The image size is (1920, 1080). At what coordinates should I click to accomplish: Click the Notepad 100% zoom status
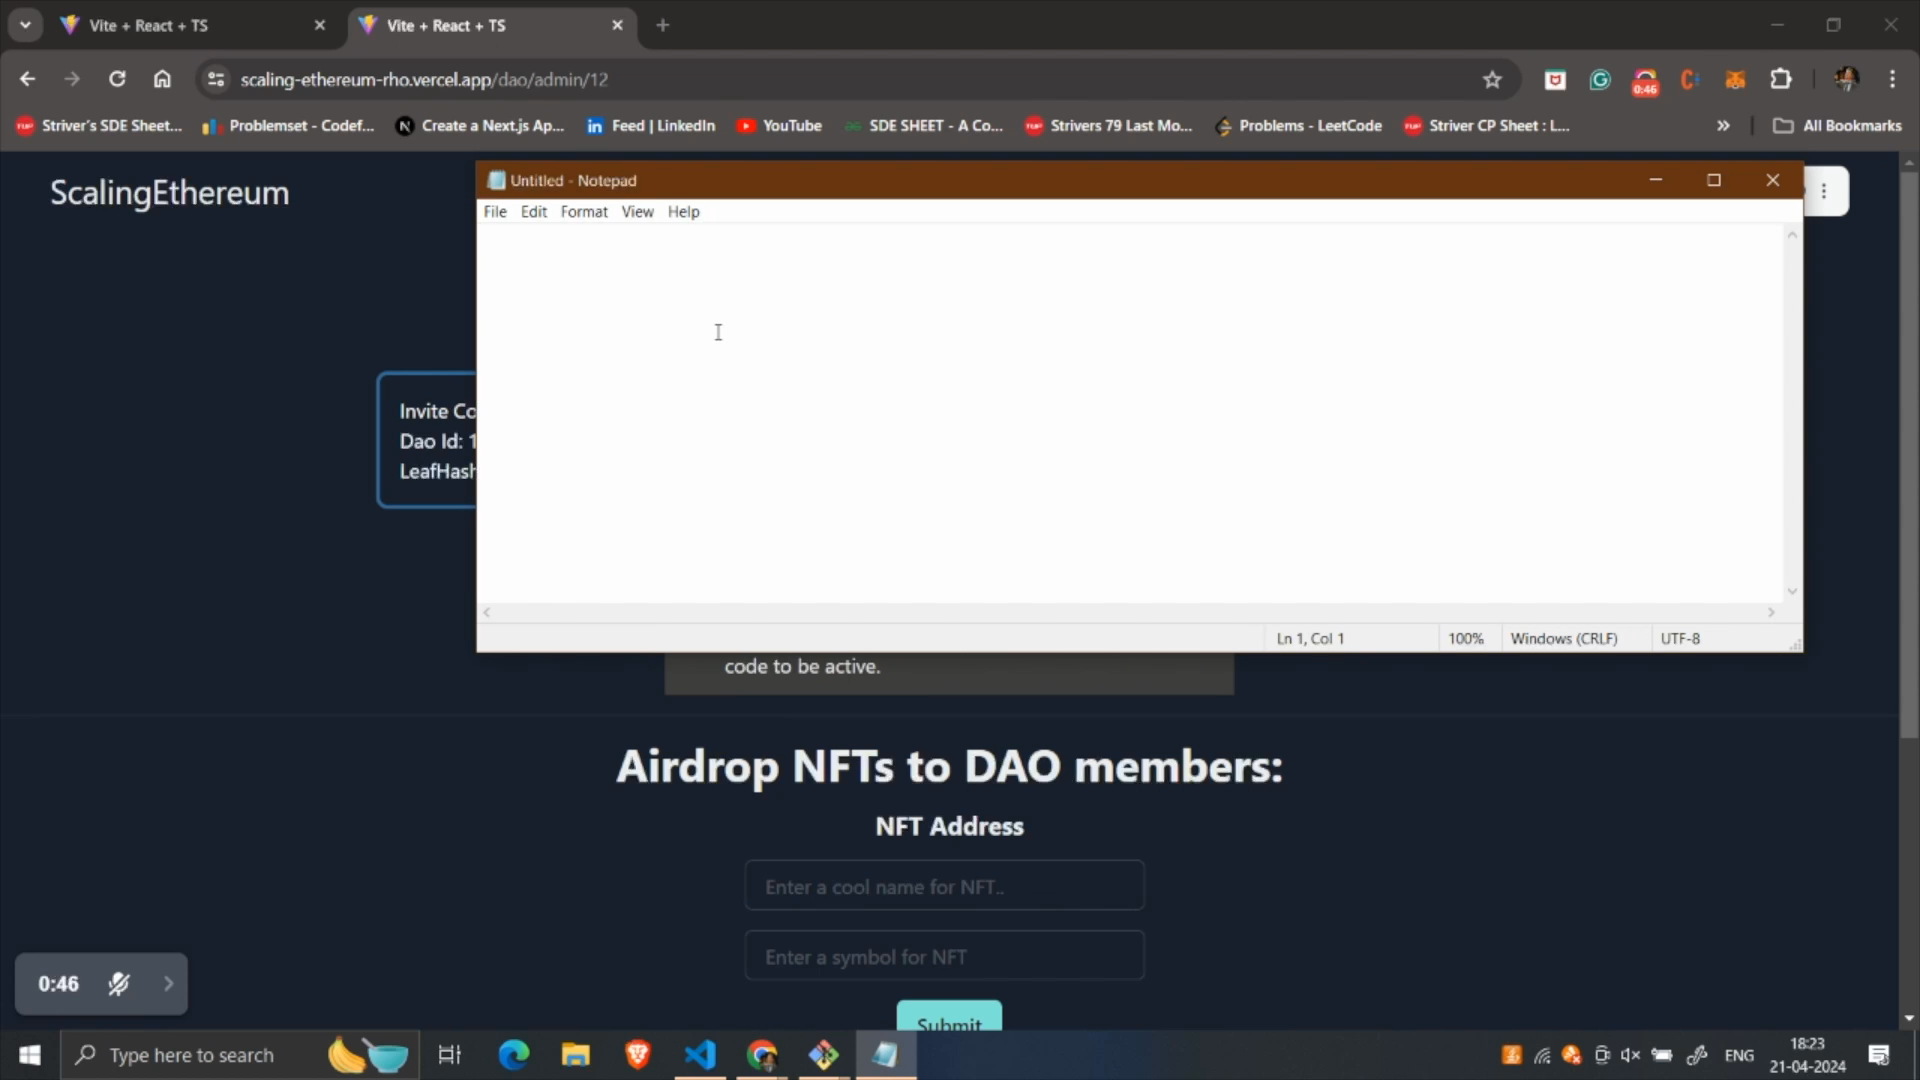(1466, 638)
